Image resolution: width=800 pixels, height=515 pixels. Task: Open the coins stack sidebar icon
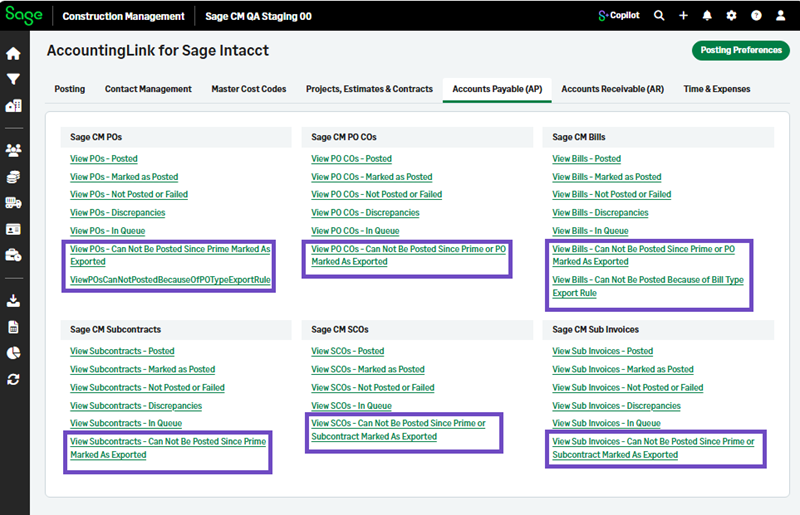tap(13, 177)
